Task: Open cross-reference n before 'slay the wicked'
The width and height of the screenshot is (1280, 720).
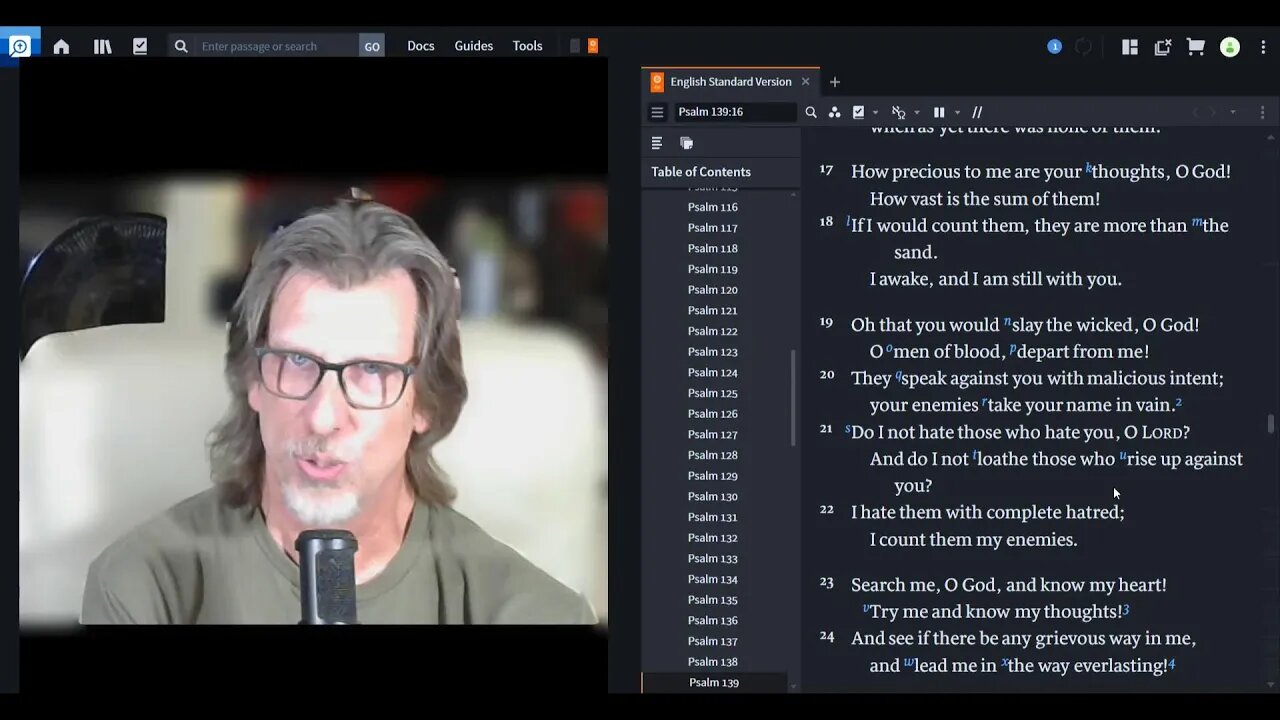Action: (1007, 321)
